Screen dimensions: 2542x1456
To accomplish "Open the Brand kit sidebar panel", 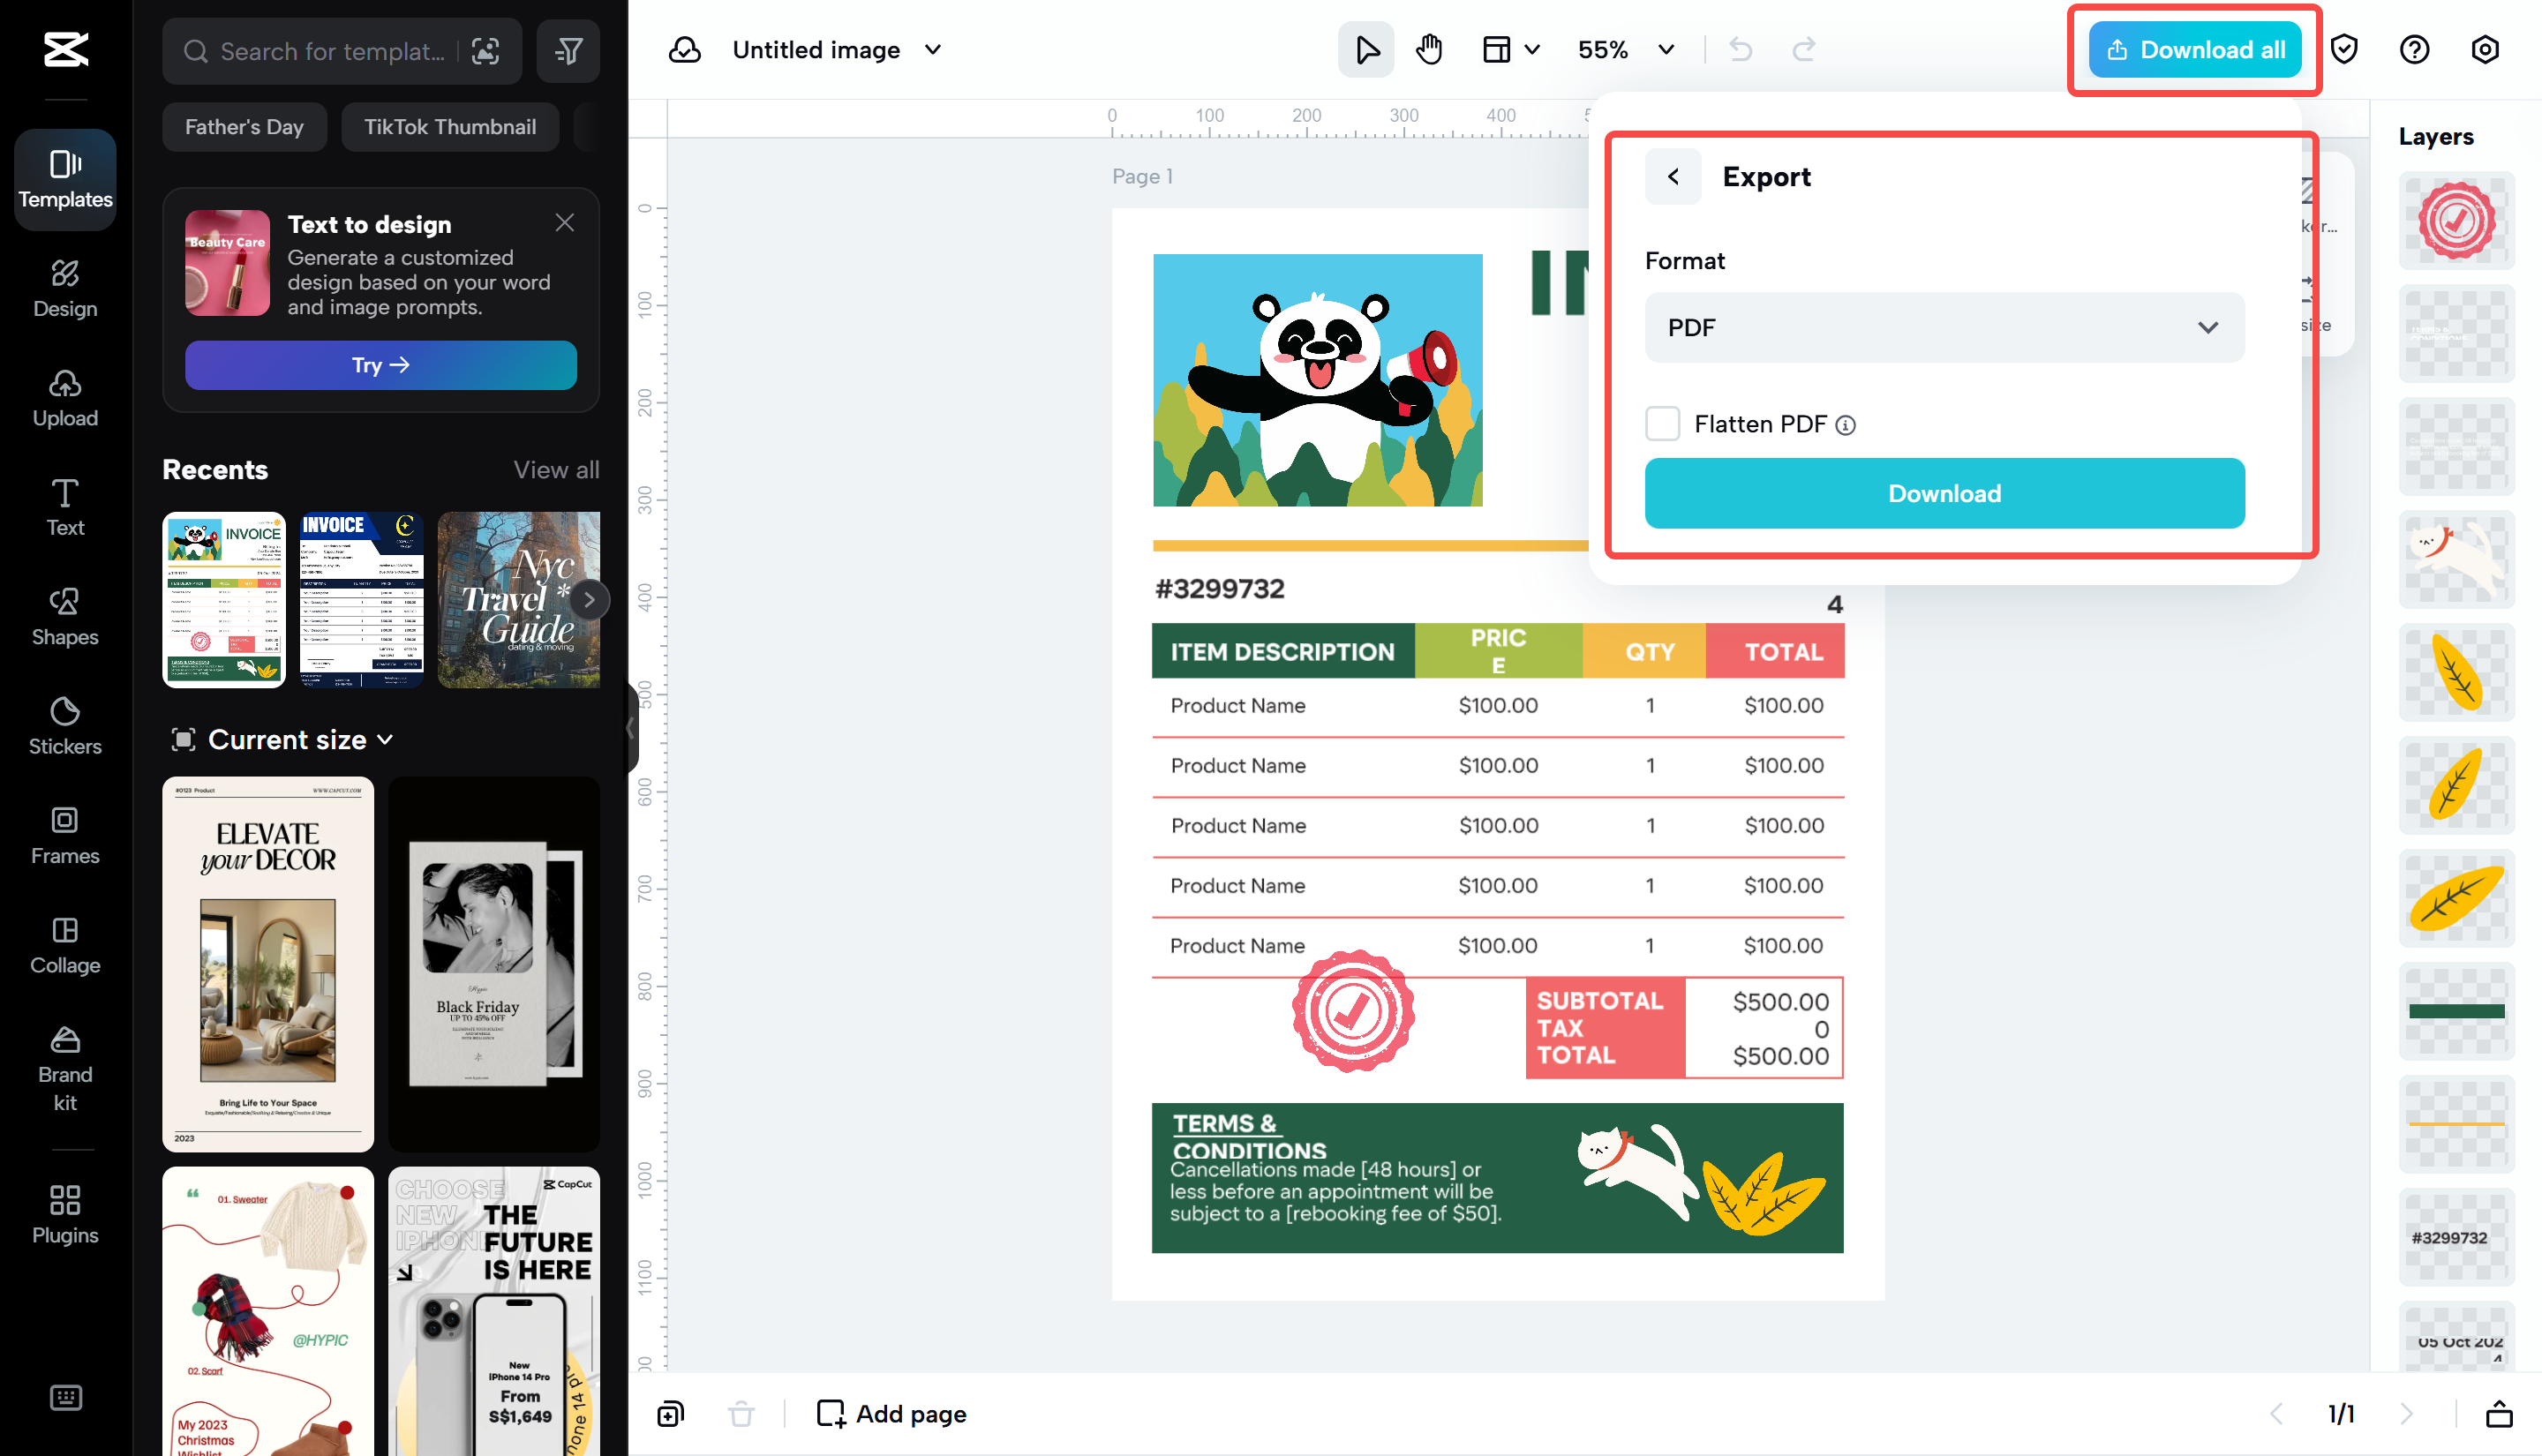I will click(x=65, y=1069).
